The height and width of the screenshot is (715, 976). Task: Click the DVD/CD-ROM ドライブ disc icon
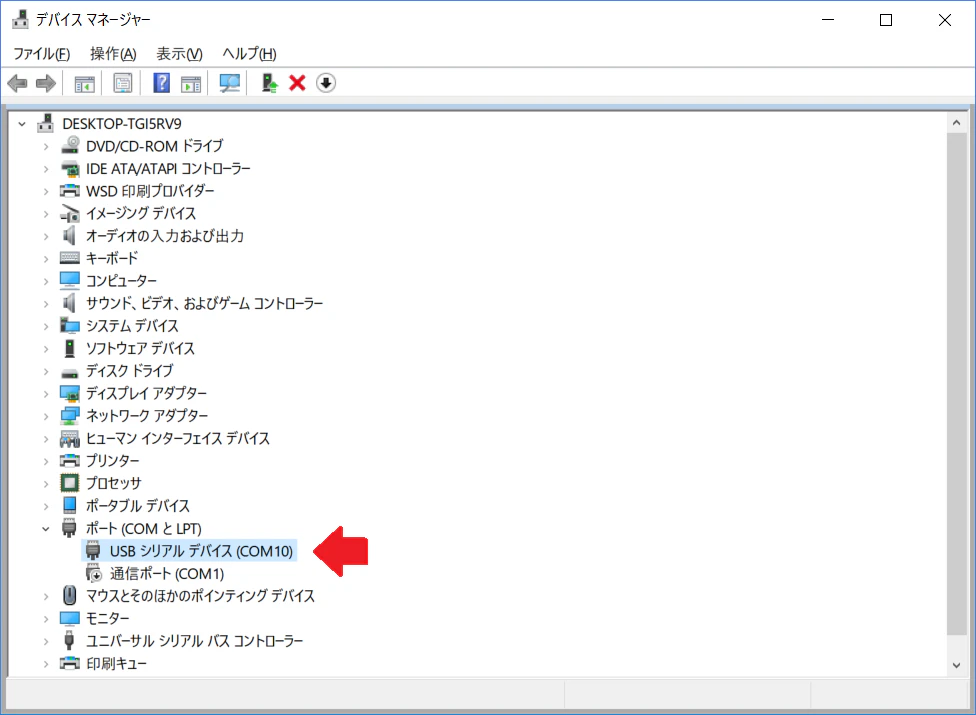click(x=70, y=146)
